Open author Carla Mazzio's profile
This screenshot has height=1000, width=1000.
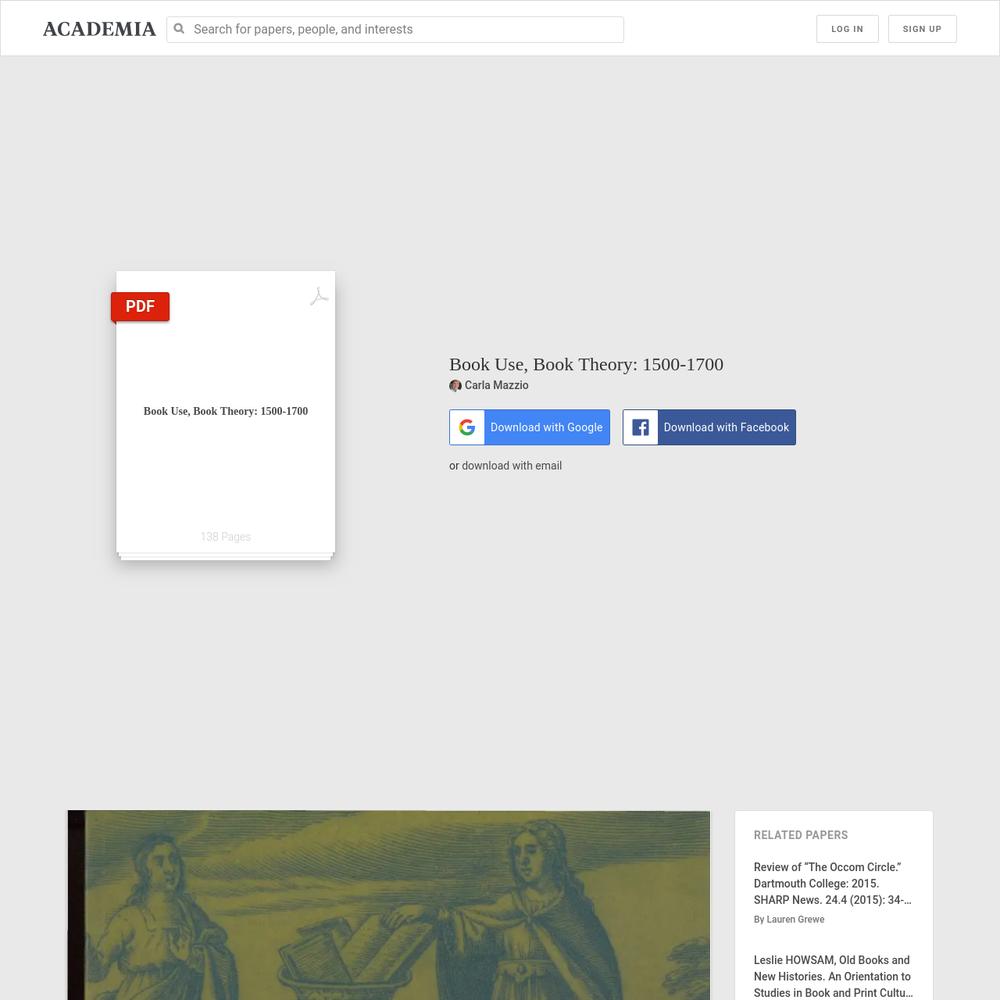[x=496, y=385]
